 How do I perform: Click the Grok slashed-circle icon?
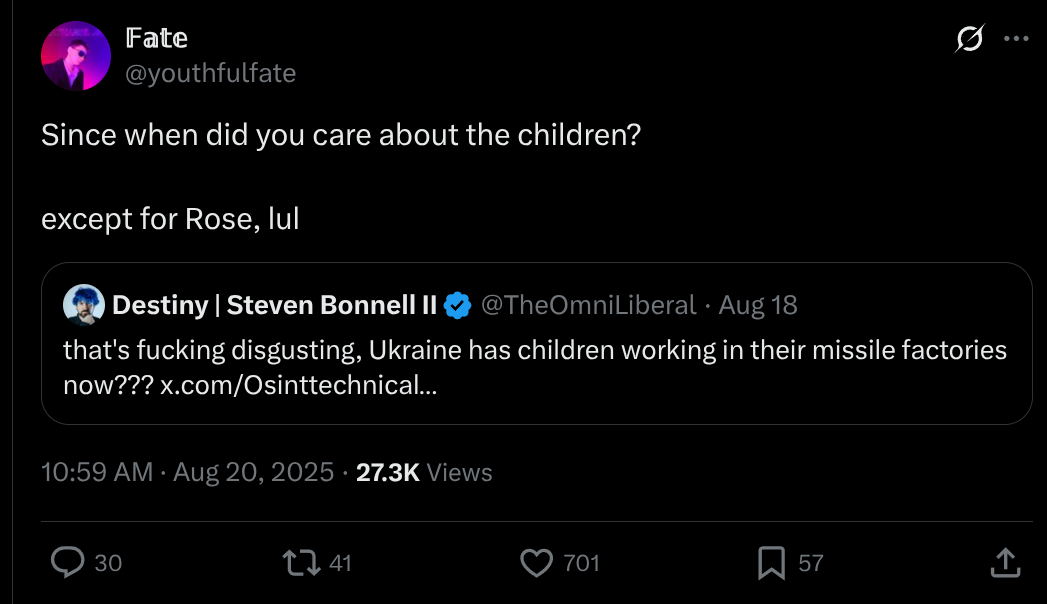970,38
